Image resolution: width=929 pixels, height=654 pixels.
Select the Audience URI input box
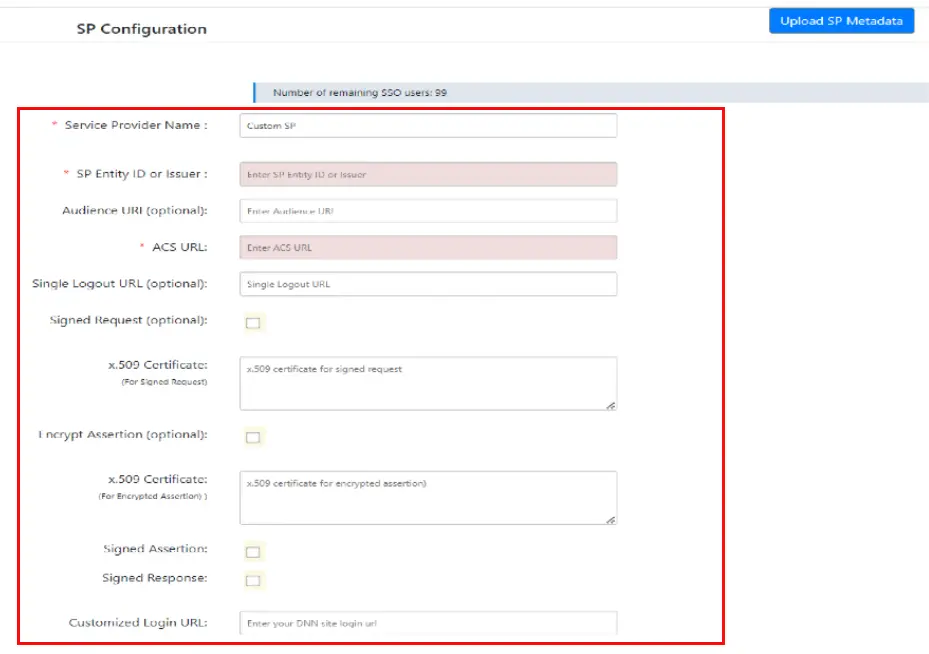coord(428,211)
